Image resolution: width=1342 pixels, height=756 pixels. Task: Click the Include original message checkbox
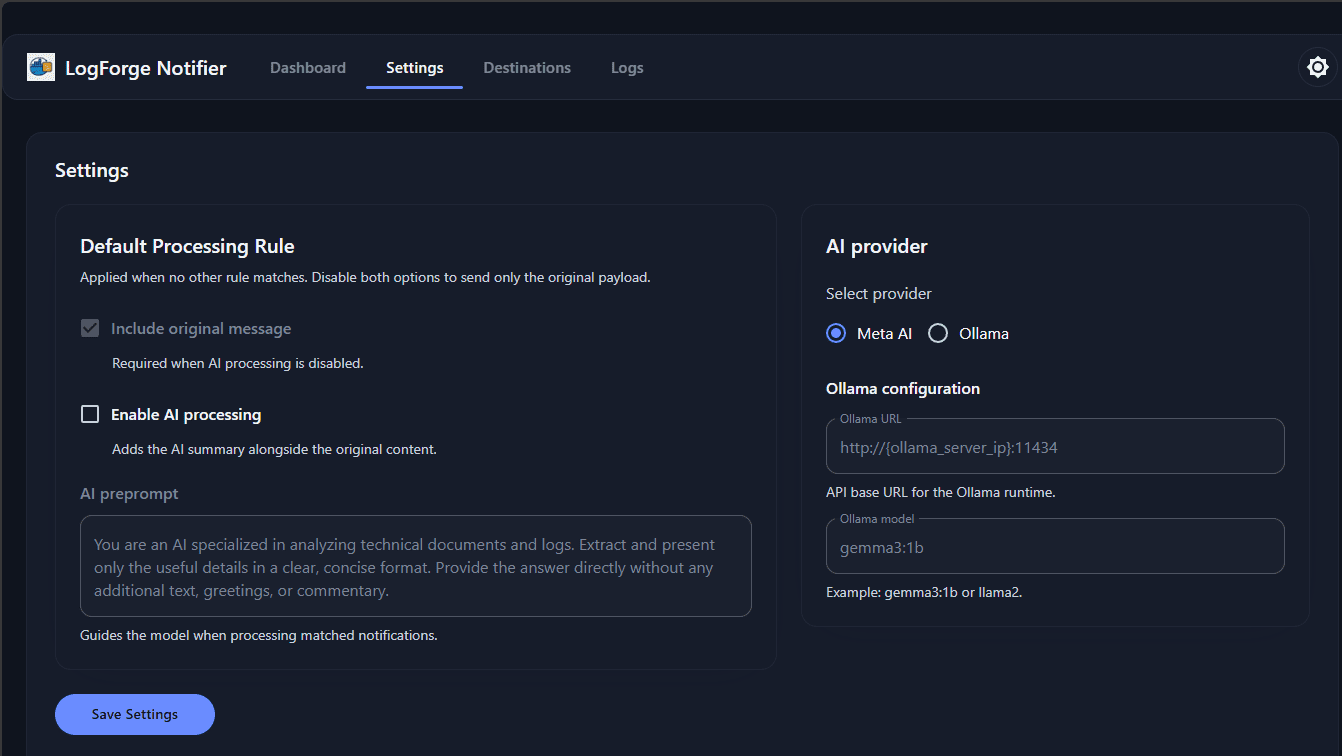tap(90, 328)
